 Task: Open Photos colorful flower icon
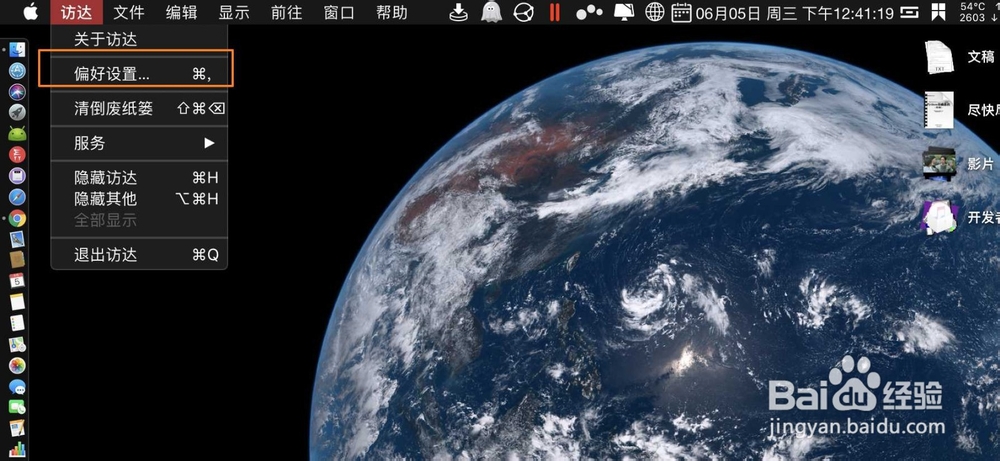coord(17,365)
